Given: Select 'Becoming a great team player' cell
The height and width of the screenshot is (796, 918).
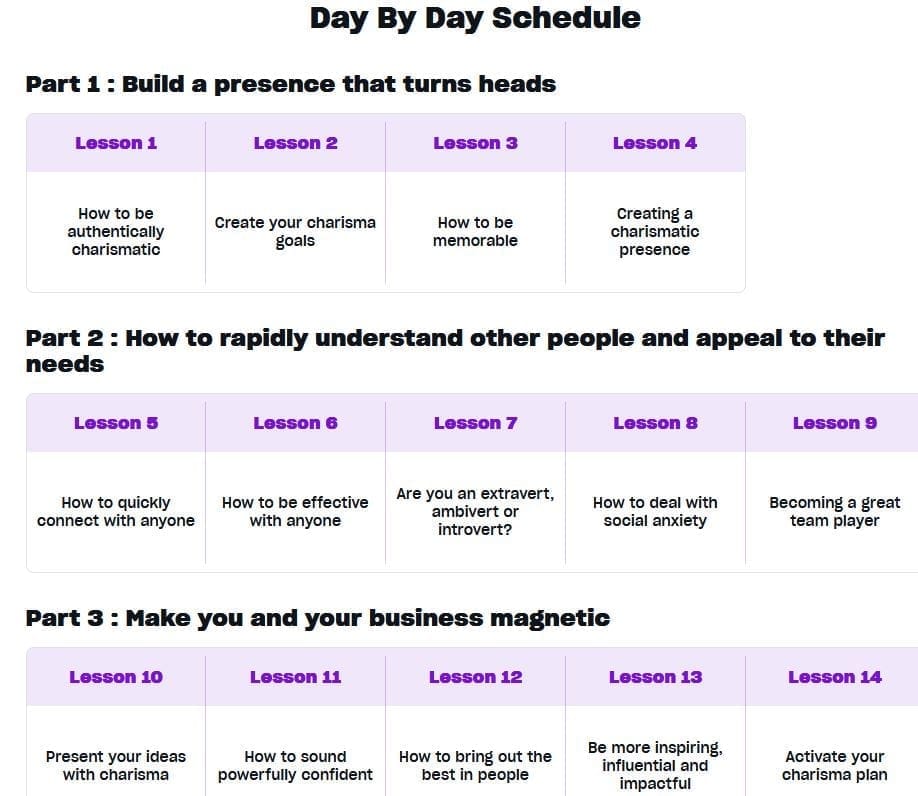Looking at the screenshot, I should coord(834,512).
